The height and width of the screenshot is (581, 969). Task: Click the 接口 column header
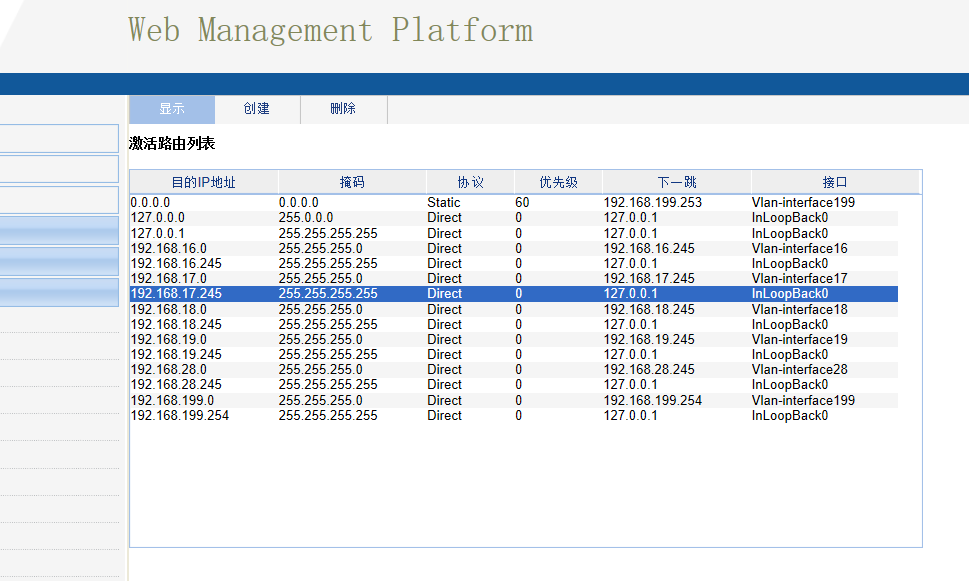coord(835,182)
